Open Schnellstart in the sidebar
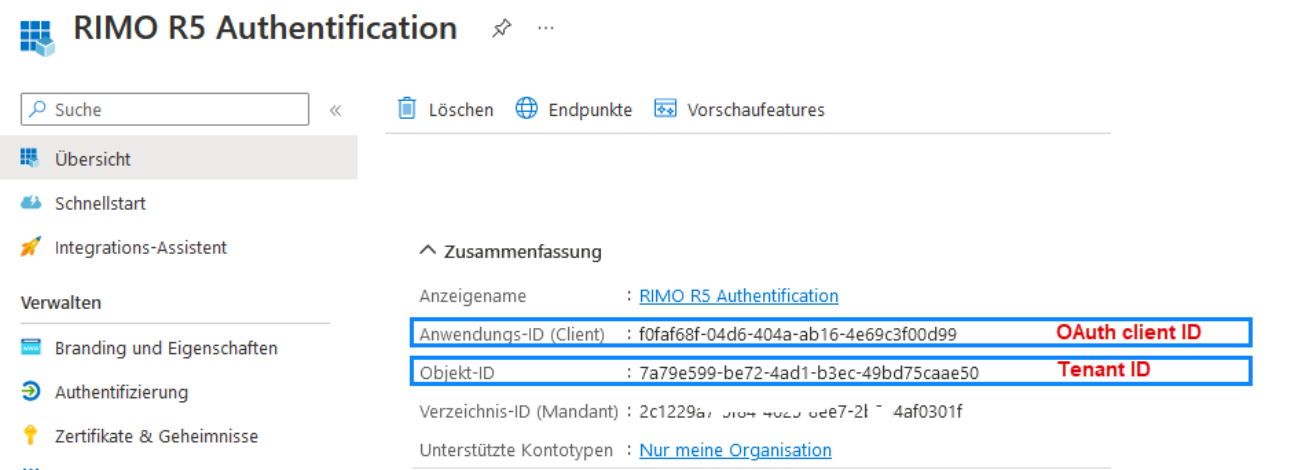The image size is (1309, 470). 100,203
